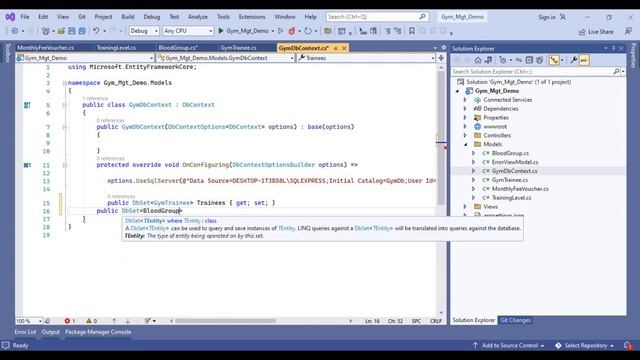The height and width of the screenshot is (360, 640).
Task: Click the warning count icon showing 0
Action: tap(89, 321)
